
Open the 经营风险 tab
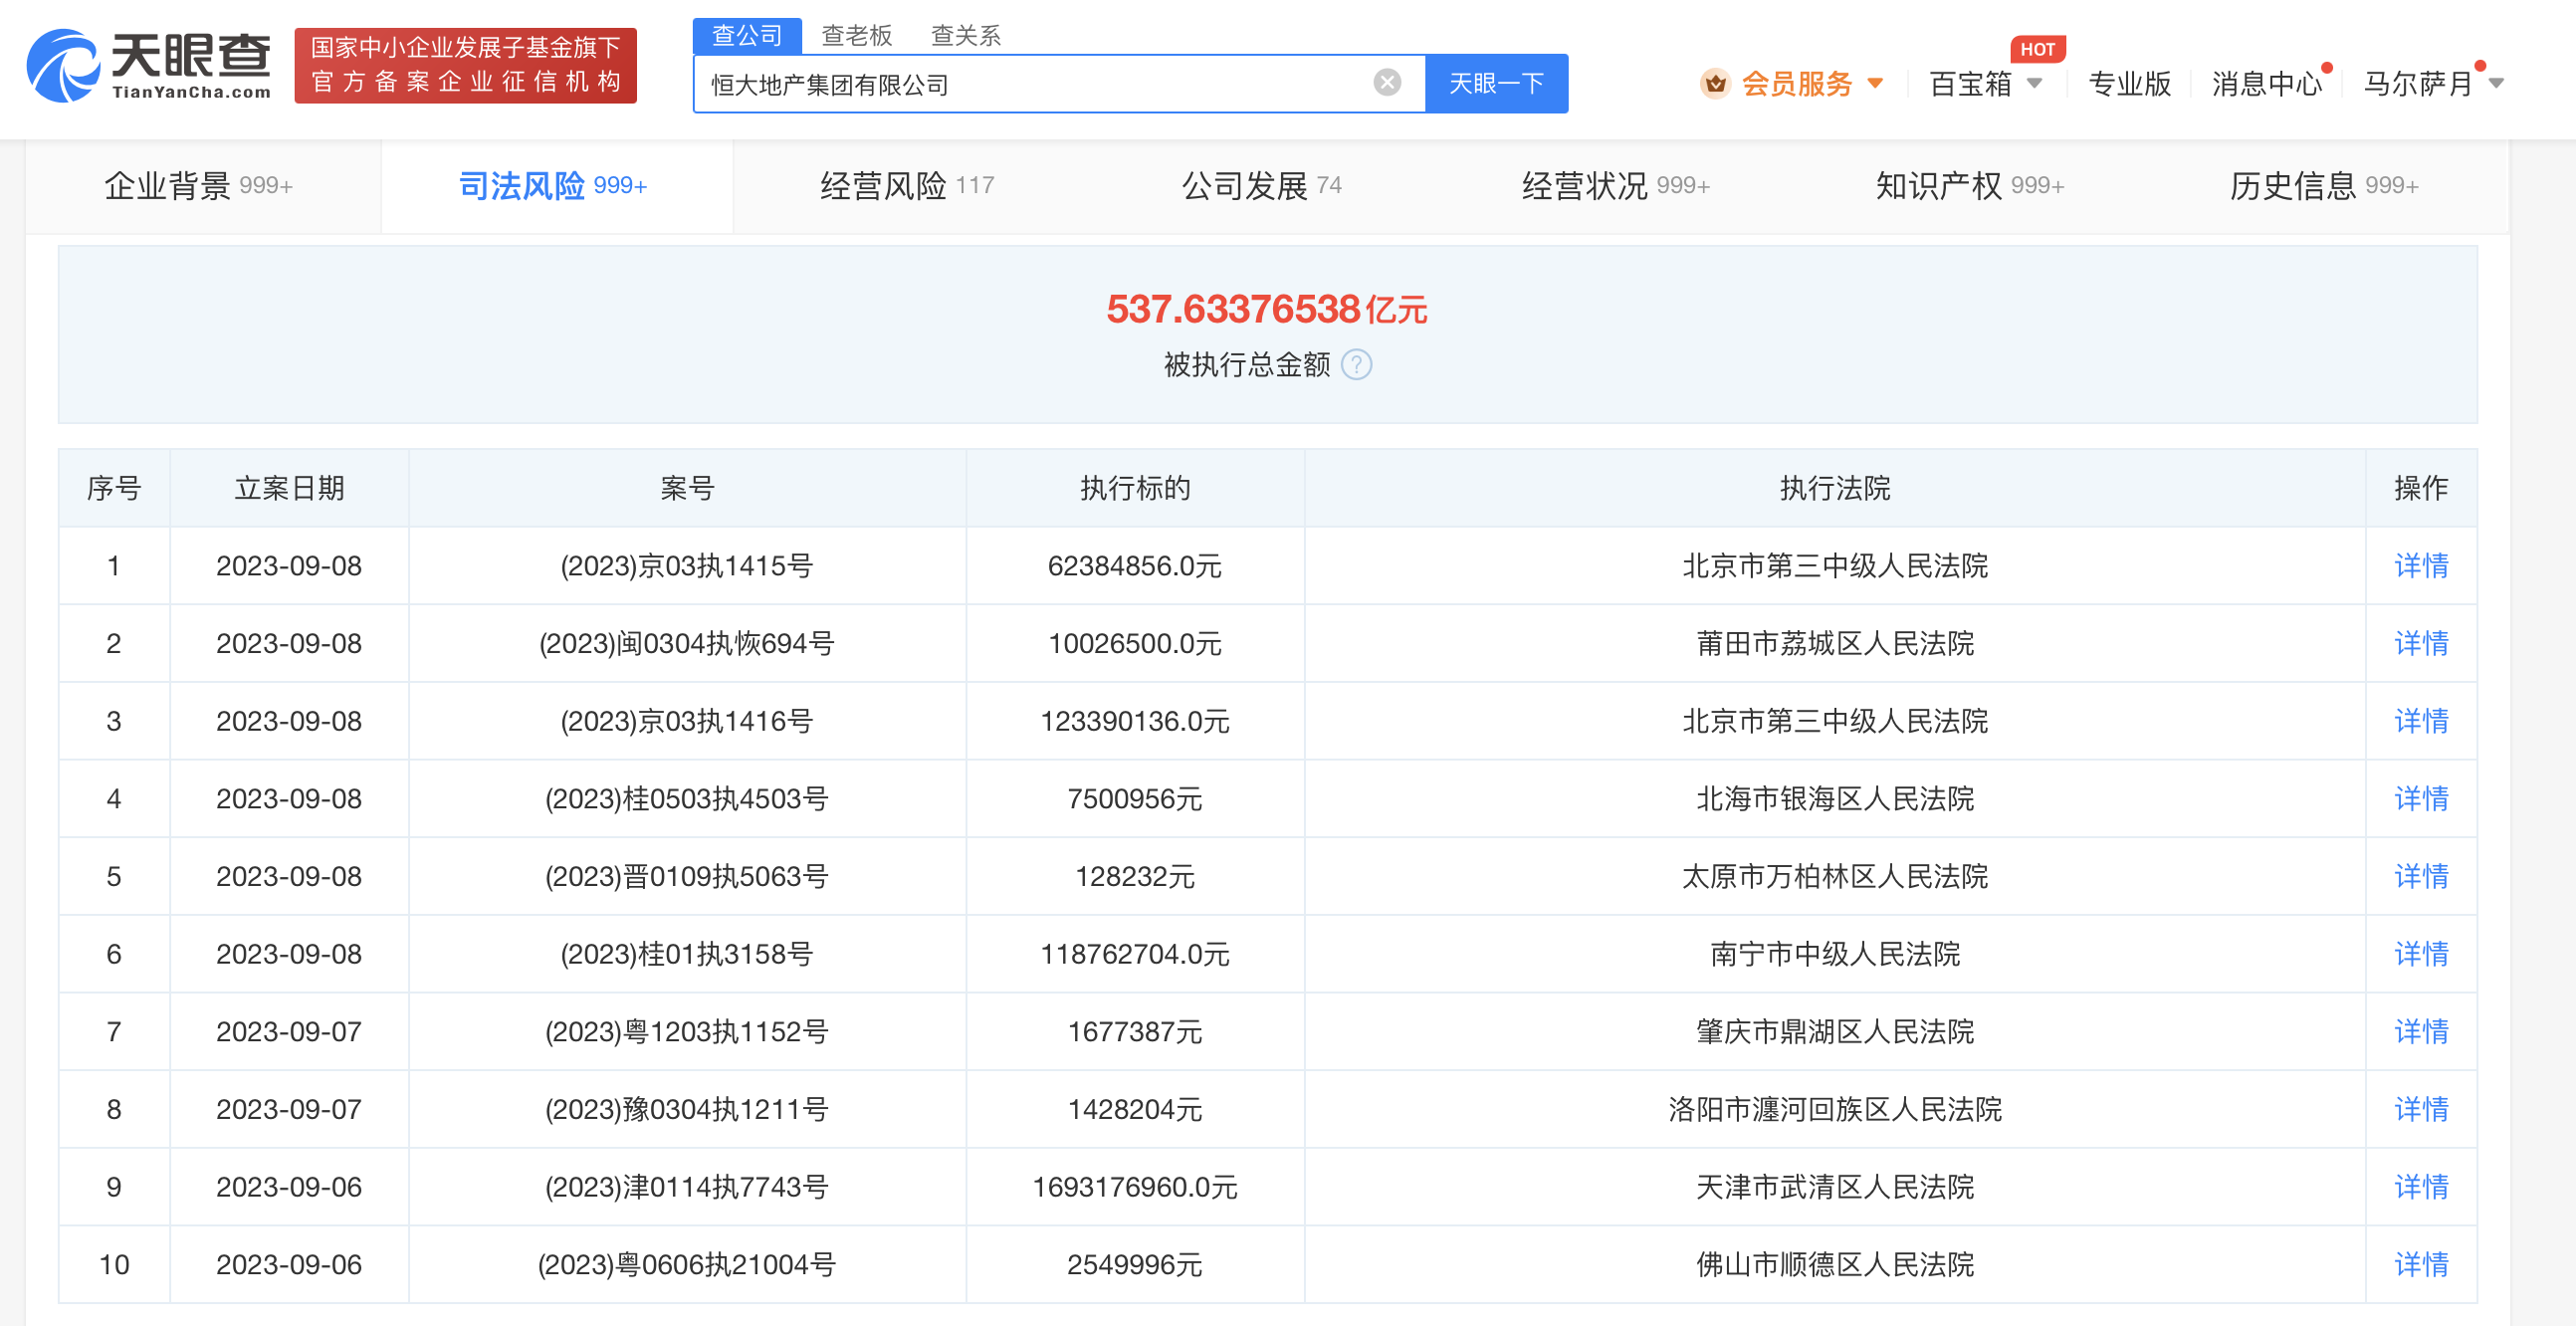point(907,185)
